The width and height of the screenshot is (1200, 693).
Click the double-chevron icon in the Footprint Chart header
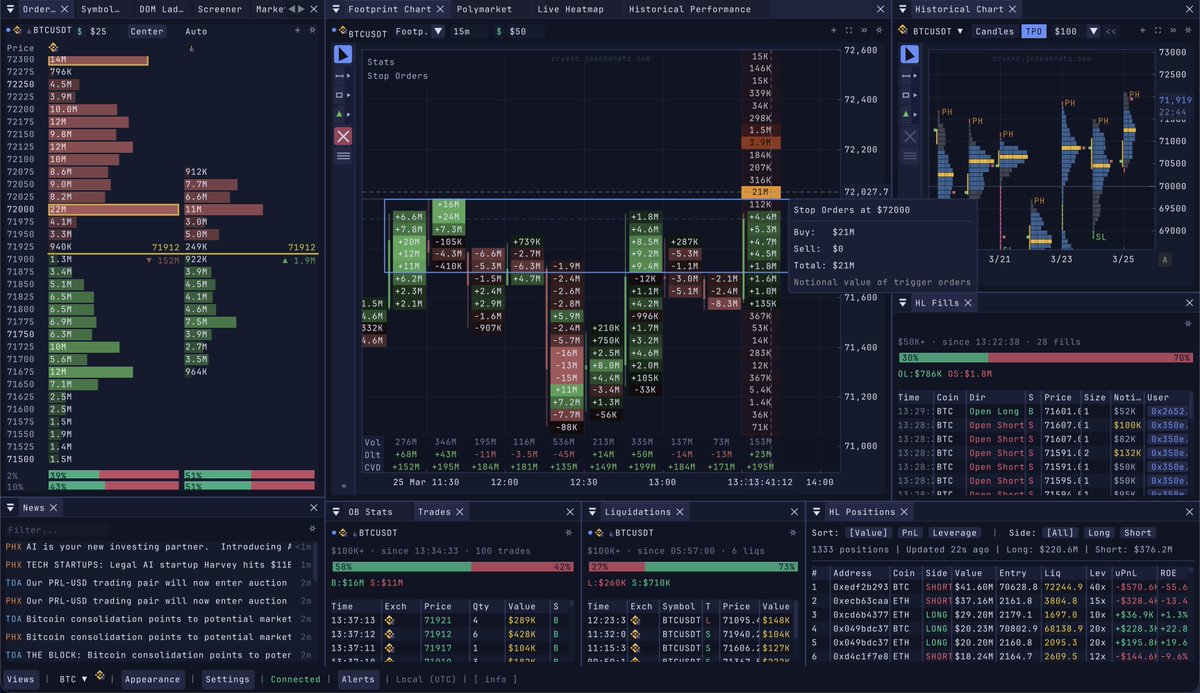pyautogui.click(x=864, y=31)
